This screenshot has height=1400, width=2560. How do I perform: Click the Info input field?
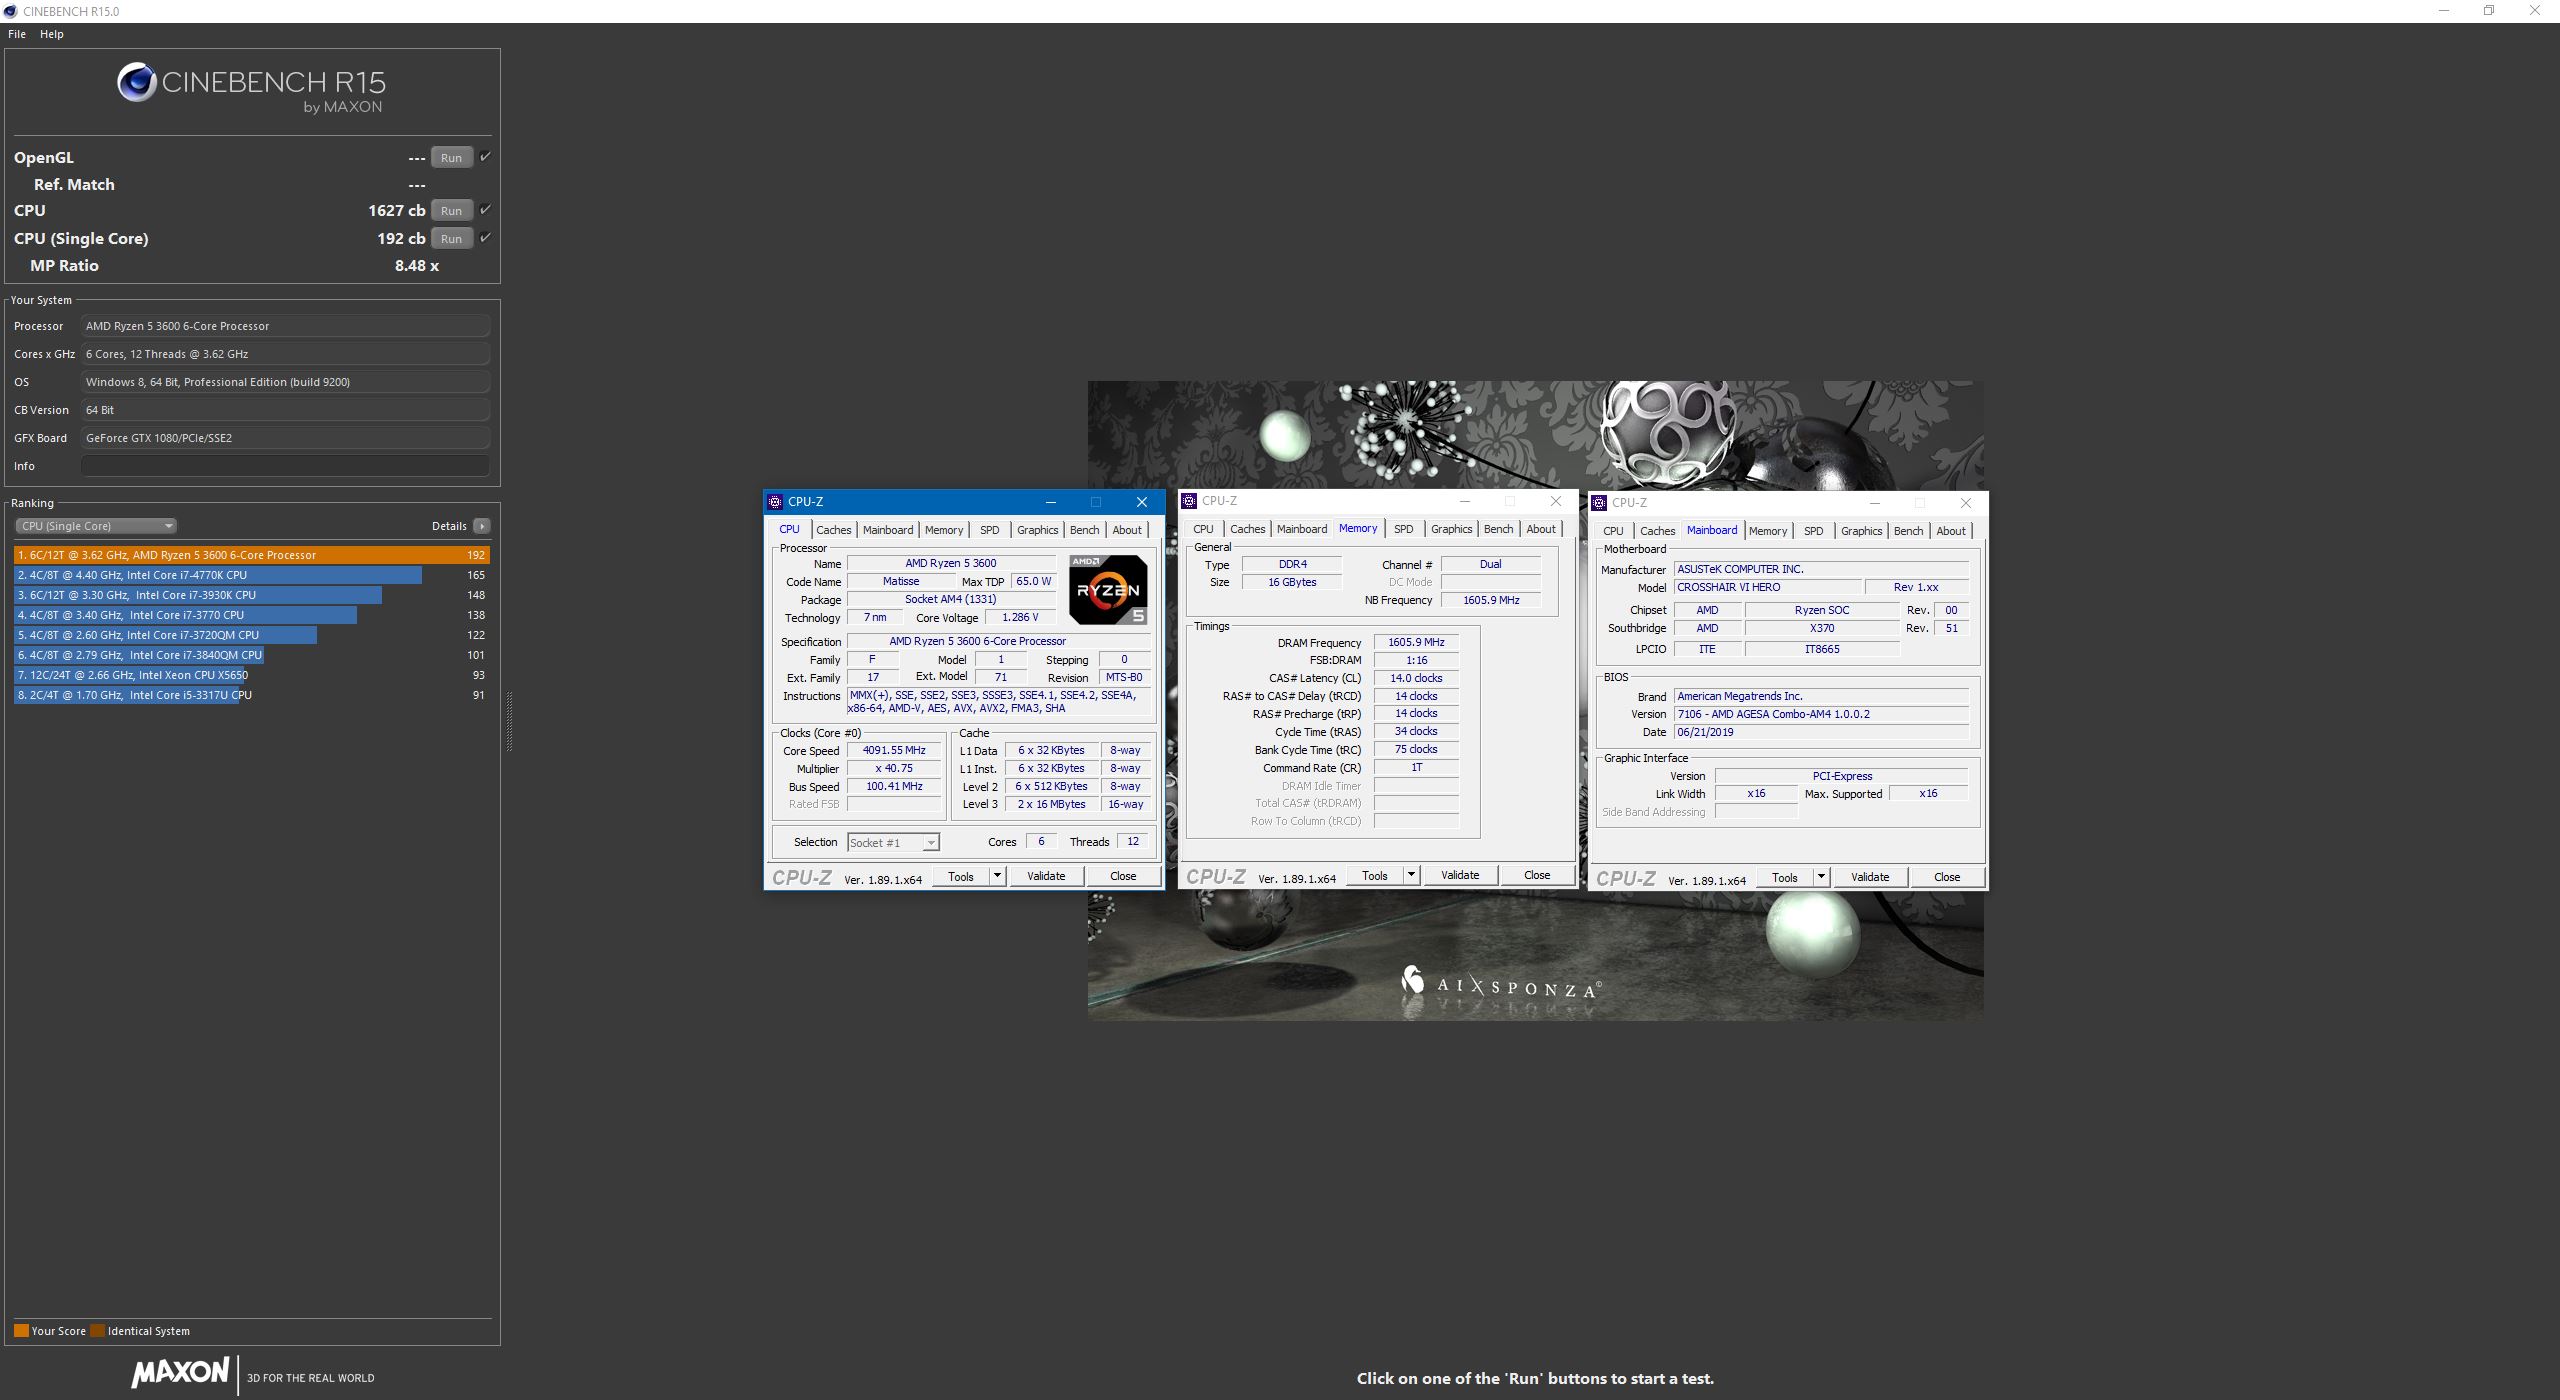tap(285, 466)
